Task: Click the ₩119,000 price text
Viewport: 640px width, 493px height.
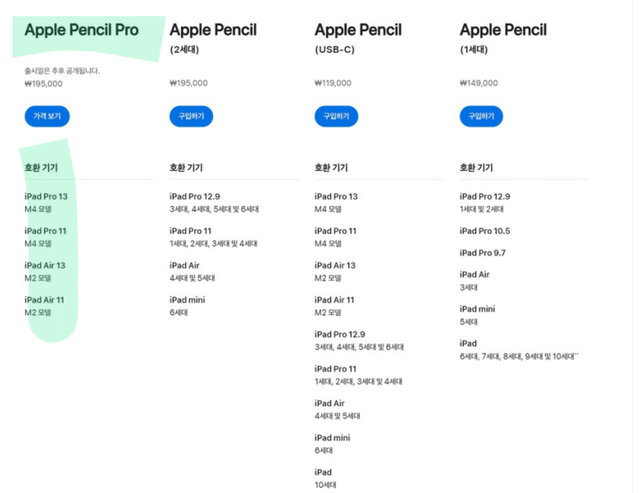Action: (x=333, y=84)
